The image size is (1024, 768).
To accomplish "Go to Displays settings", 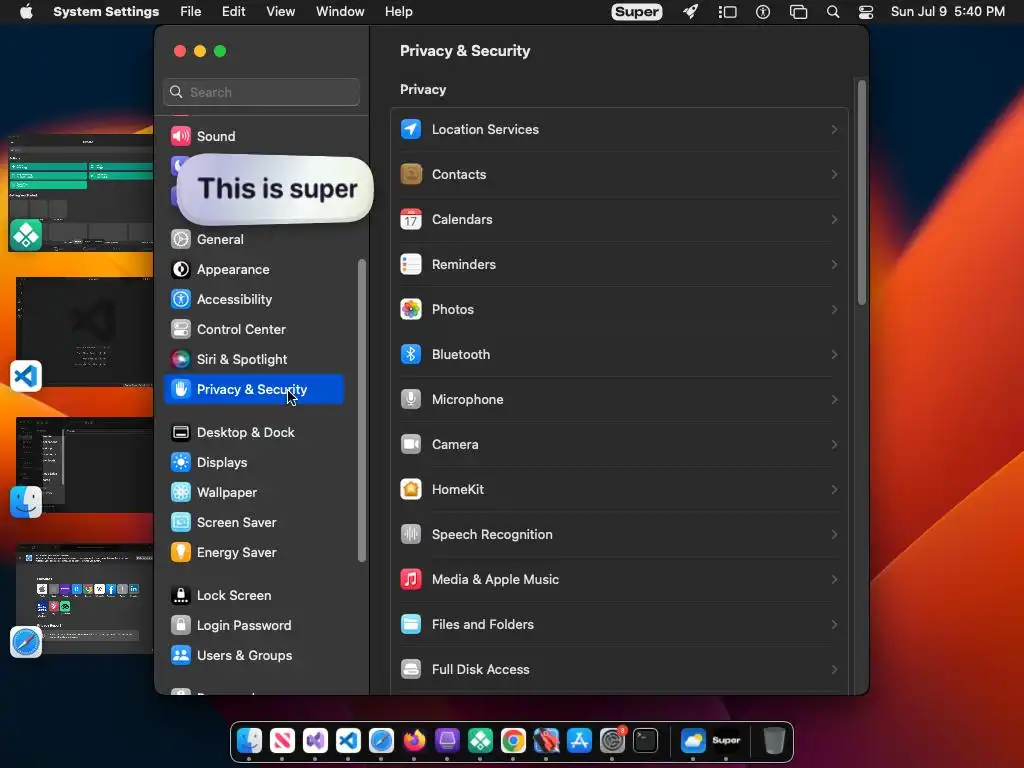I will coord(253,462).
